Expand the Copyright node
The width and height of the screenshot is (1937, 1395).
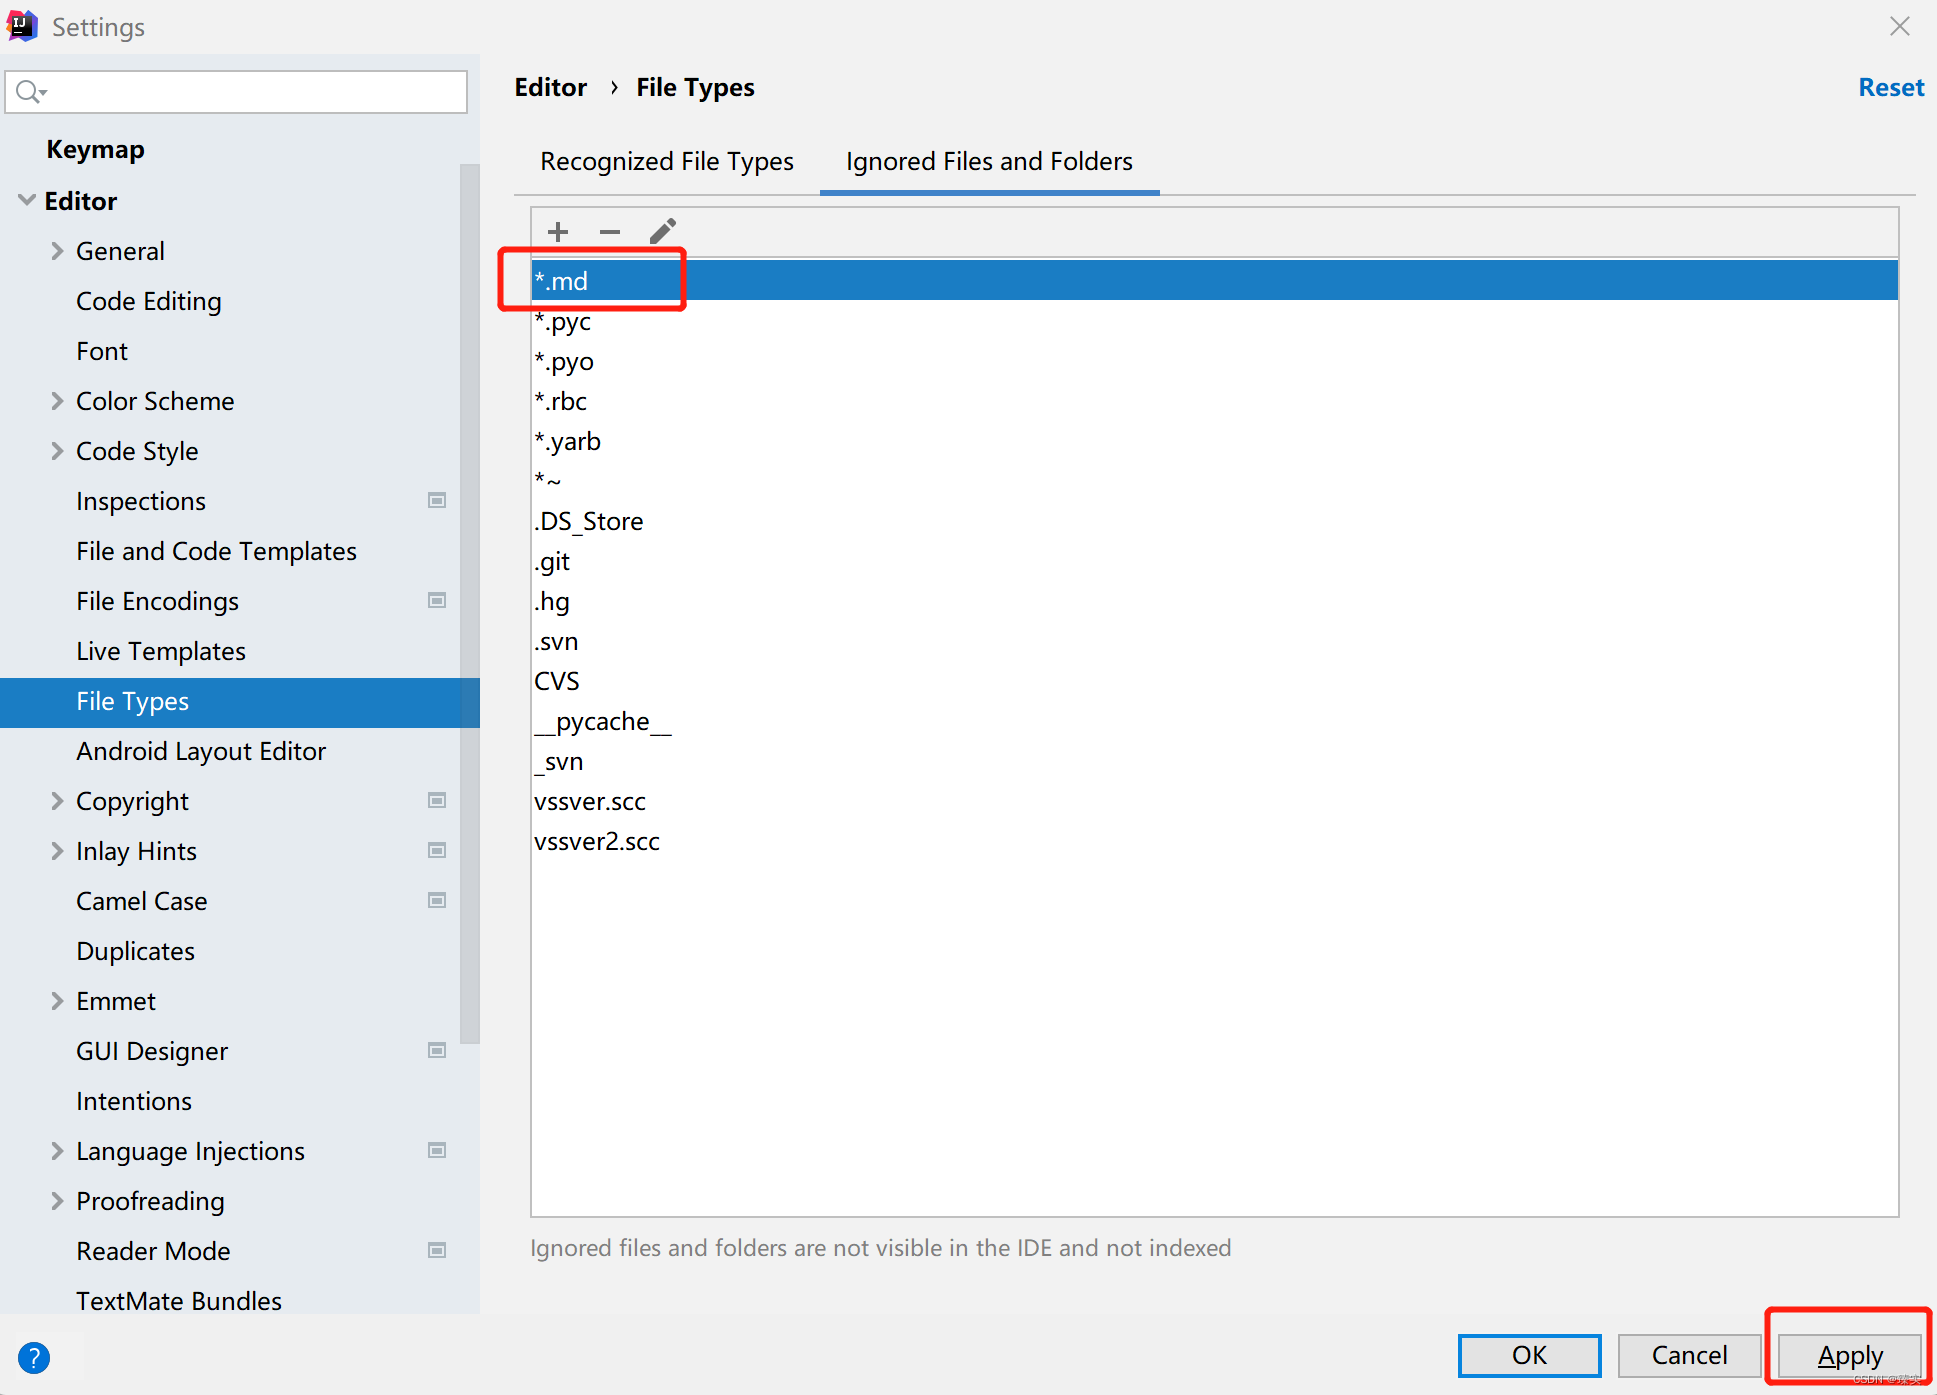point(57,801)
